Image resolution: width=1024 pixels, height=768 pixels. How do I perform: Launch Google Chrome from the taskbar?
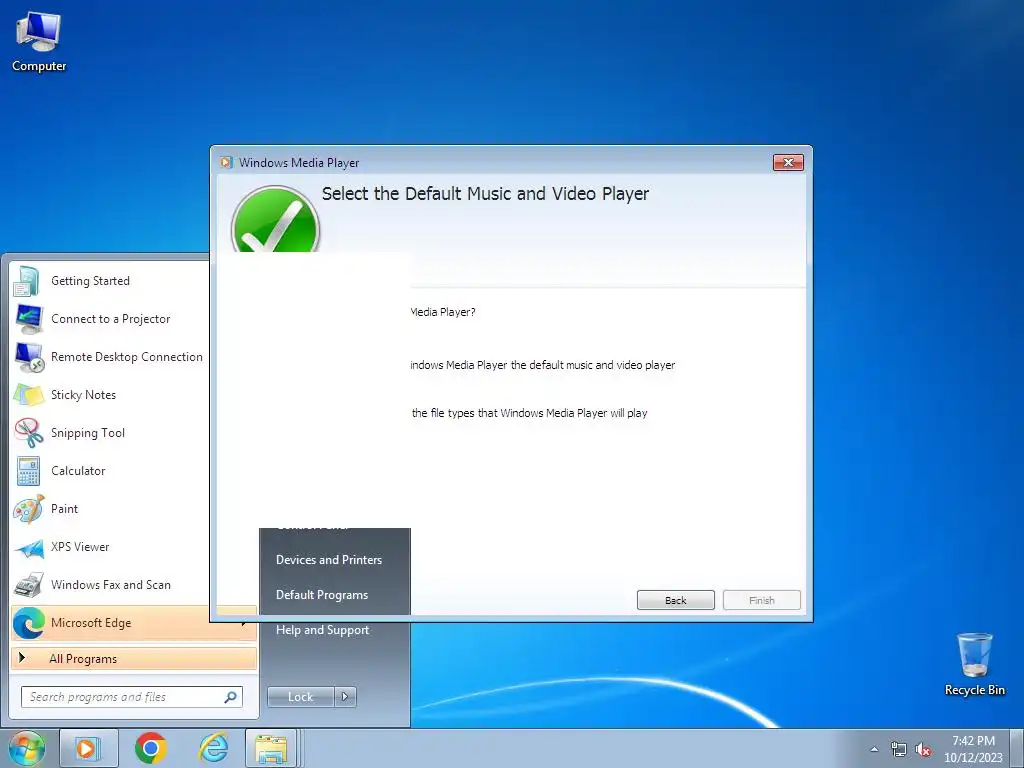151,748
